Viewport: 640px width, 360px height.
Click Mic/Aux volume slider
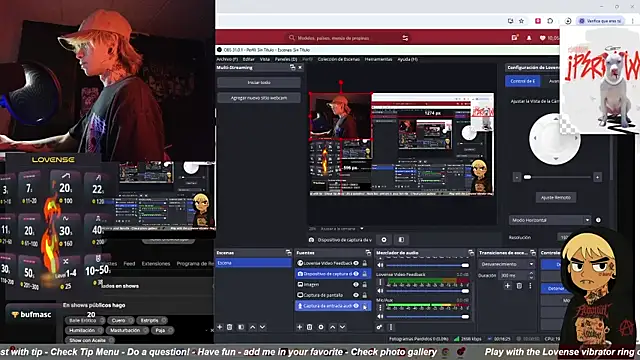(x=427, y=316)
